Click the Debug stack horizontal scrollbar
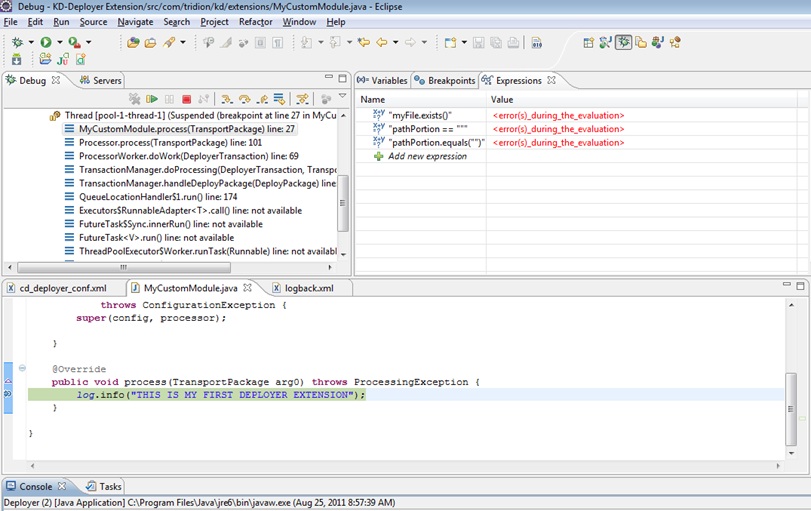Screen dimensions: 811x511 pos(123,267)
